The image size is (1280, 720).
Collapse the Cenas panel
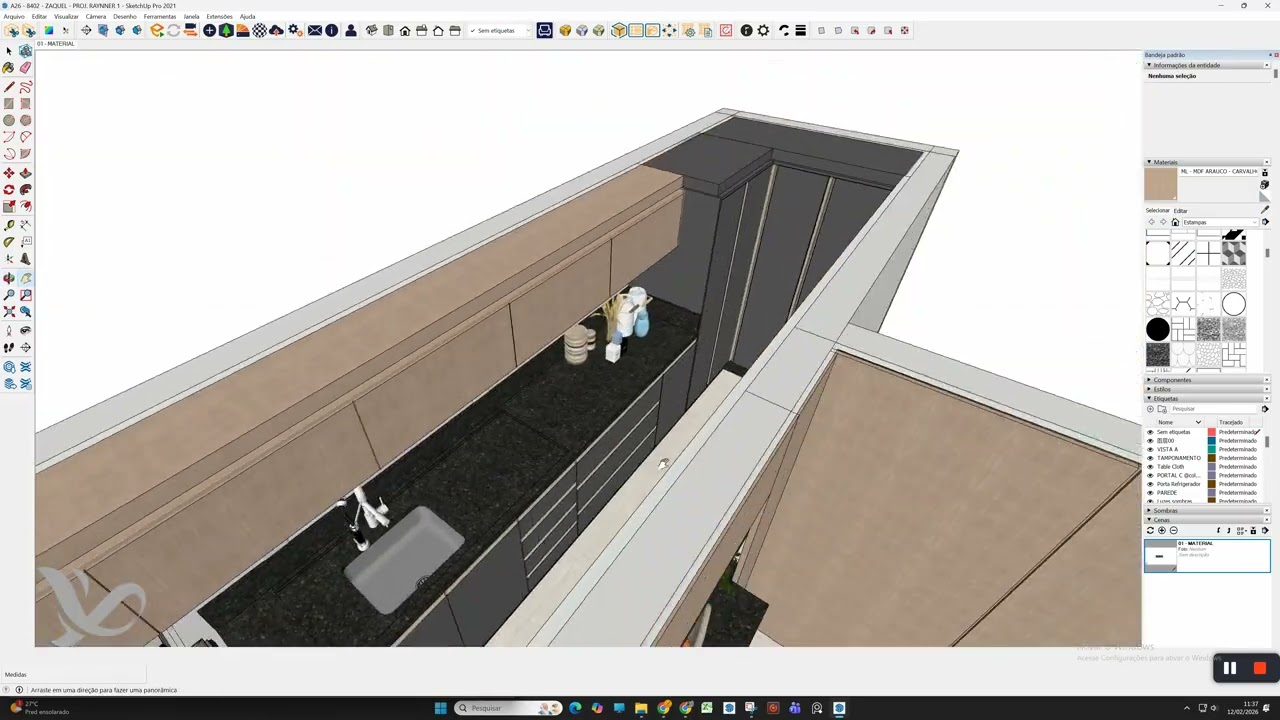pos(1149,519)
